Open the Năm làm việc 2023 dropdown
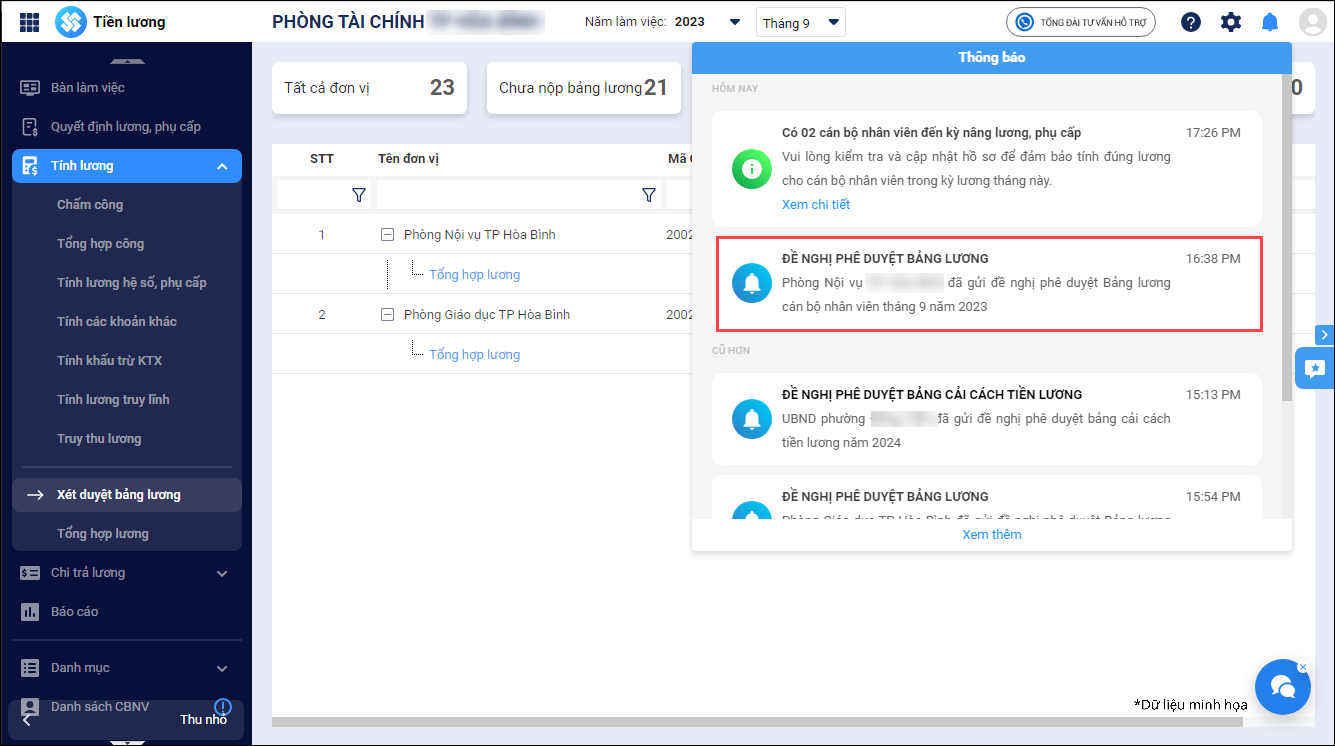1335x746 pixels. click(x=734, y=22)
